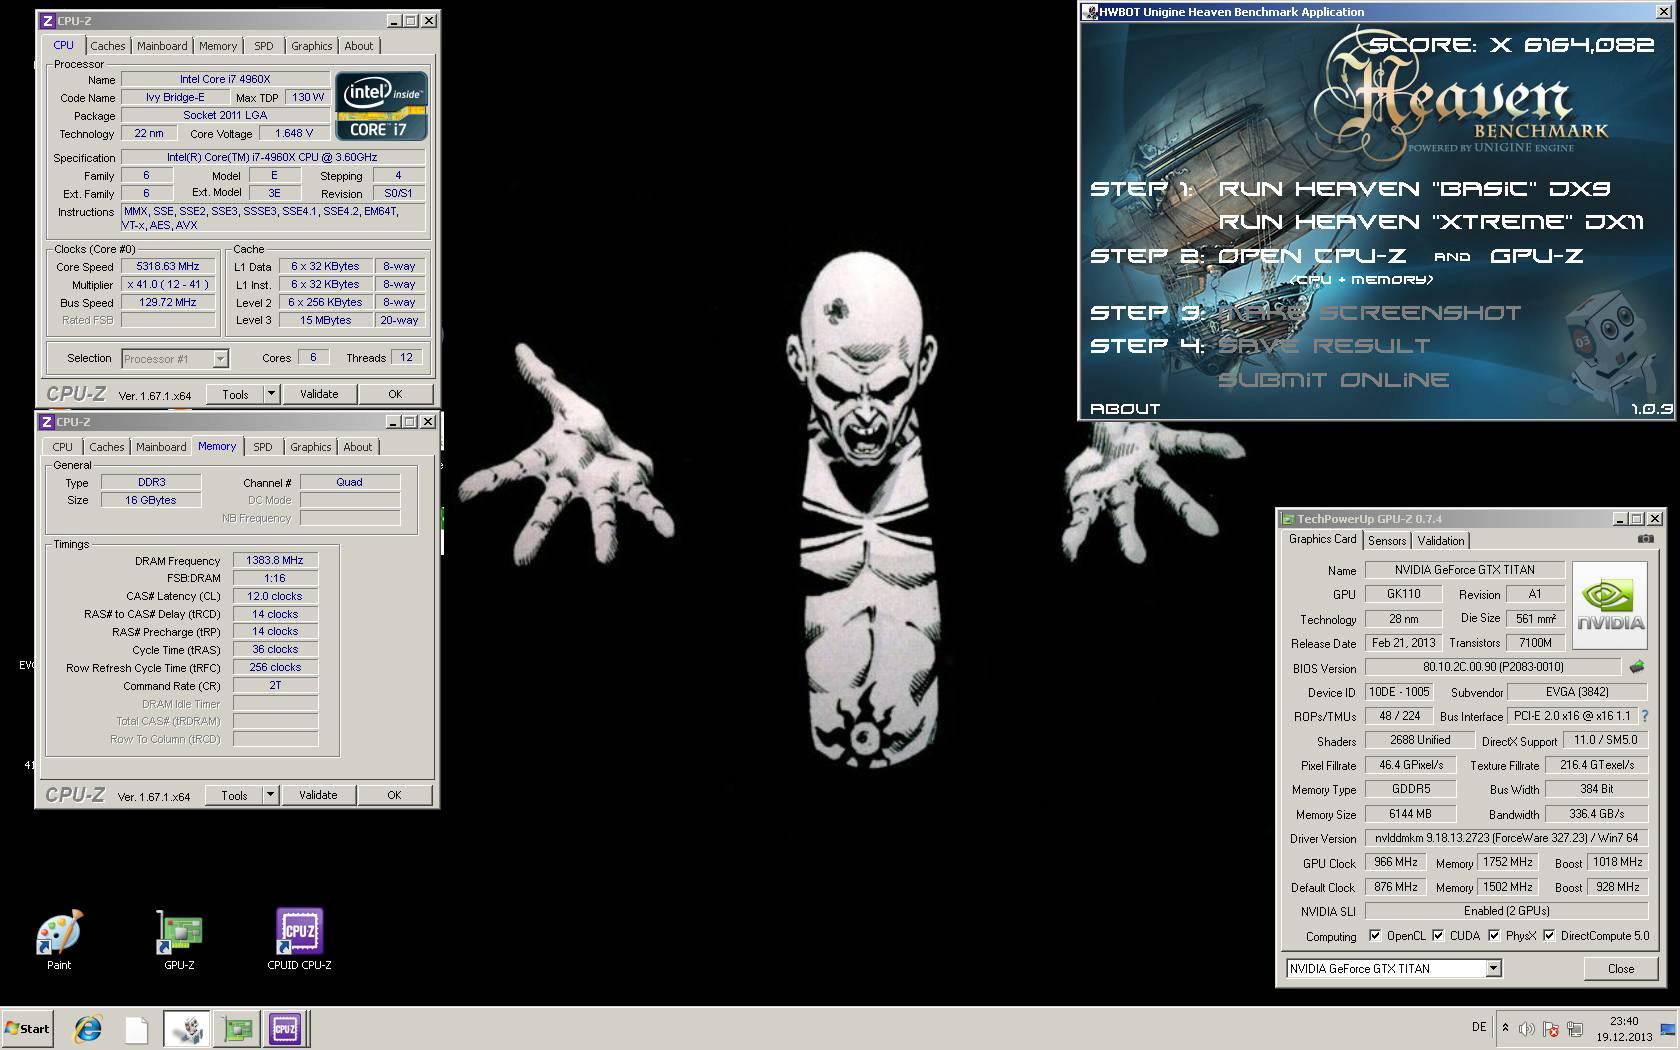Toggle the OpenCL checkbox
The width and height of the screenshot is (1680, 1050).
[1375, 936]
